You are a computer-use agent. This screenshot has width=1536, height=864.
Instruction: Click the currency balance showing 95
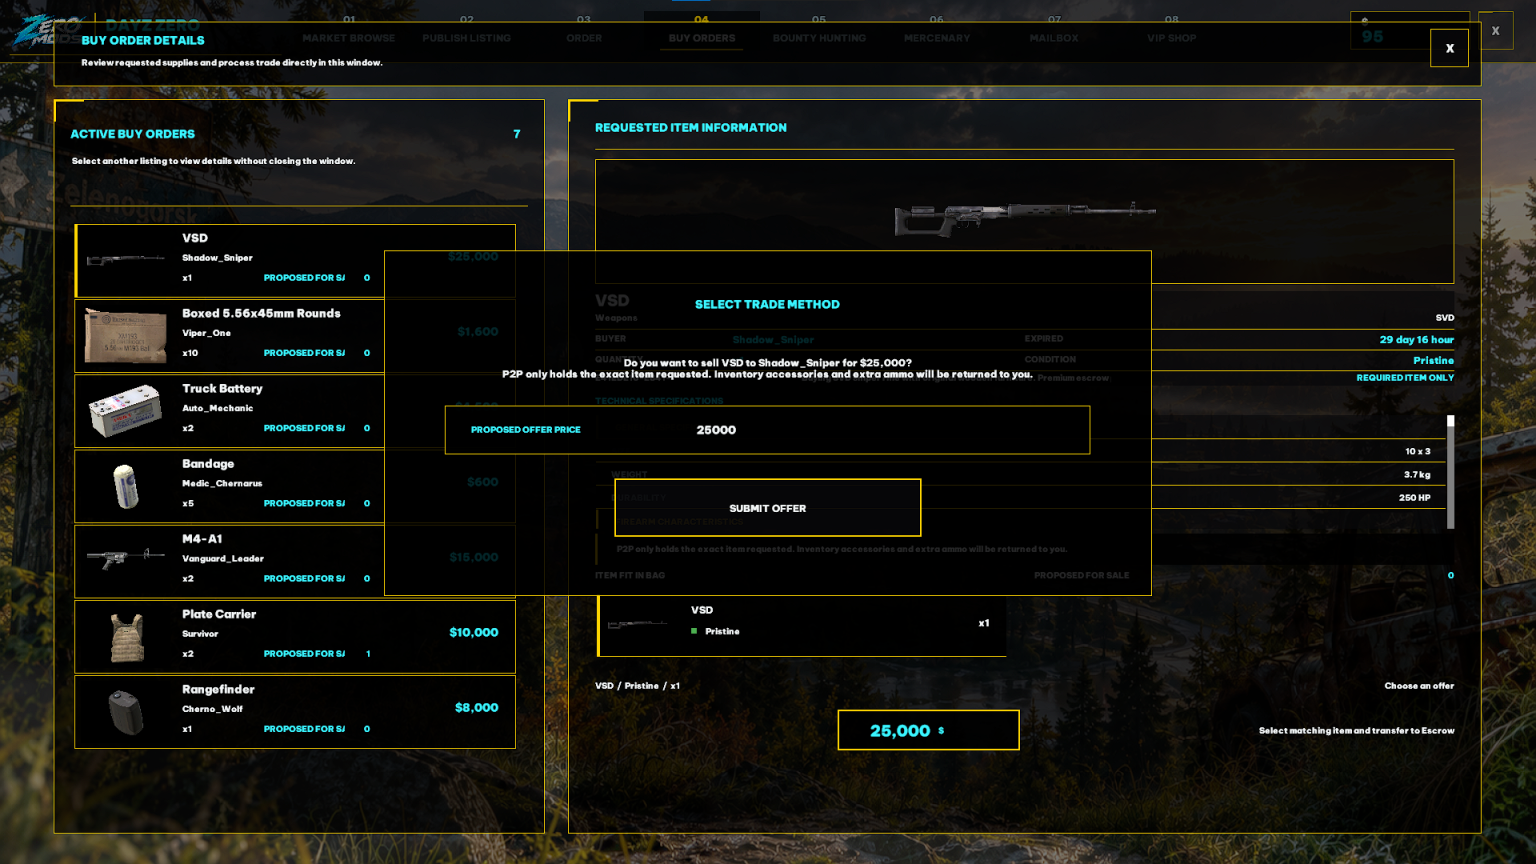1409,31
